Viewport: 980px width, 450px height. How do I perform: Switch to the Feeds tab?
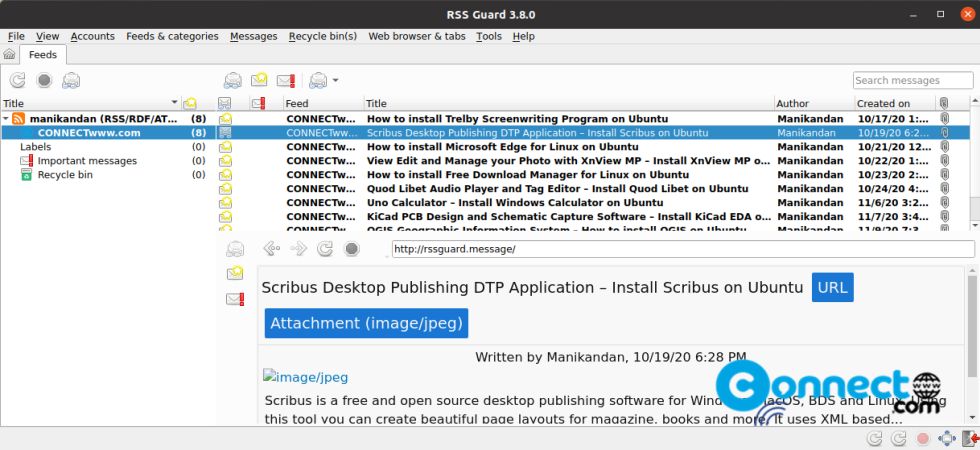(x=42, y=54)
